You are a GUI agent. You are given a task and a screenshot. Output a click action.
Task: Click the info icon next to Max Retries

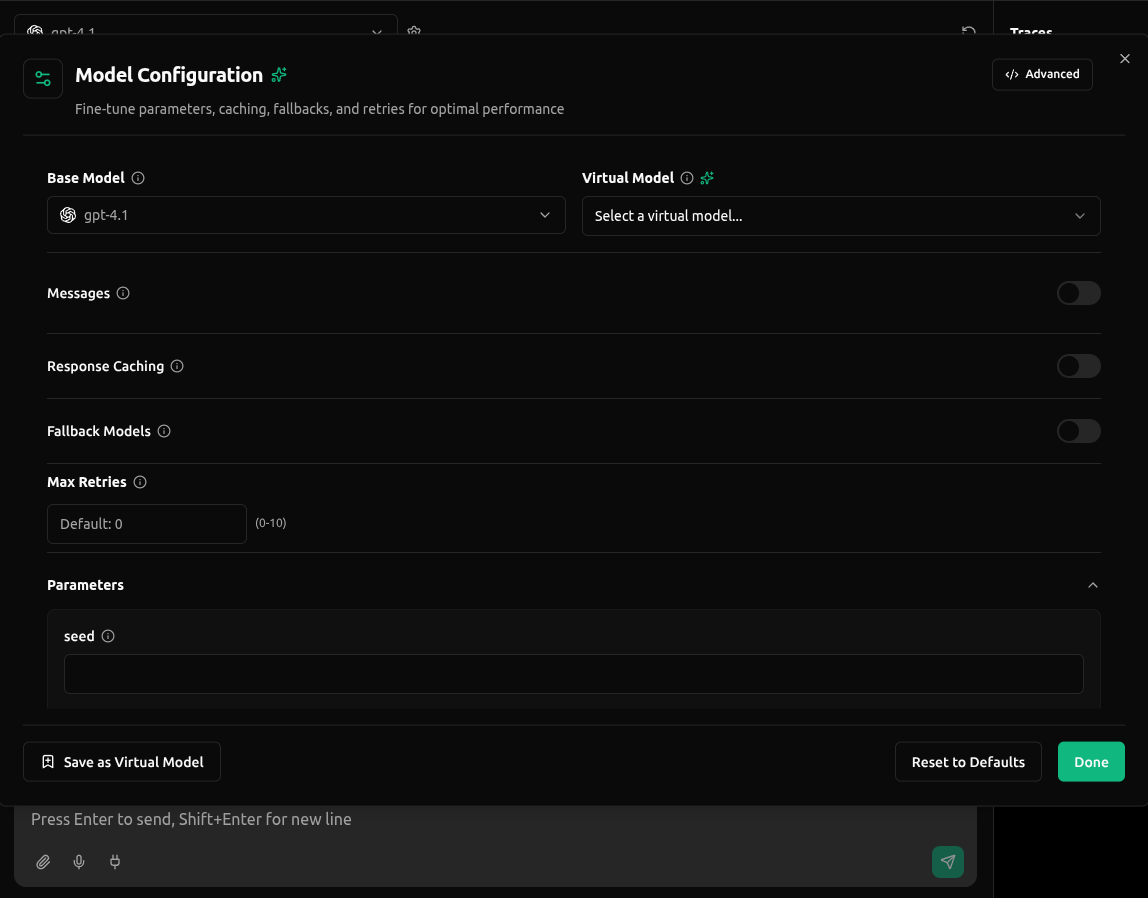point(140,482)
